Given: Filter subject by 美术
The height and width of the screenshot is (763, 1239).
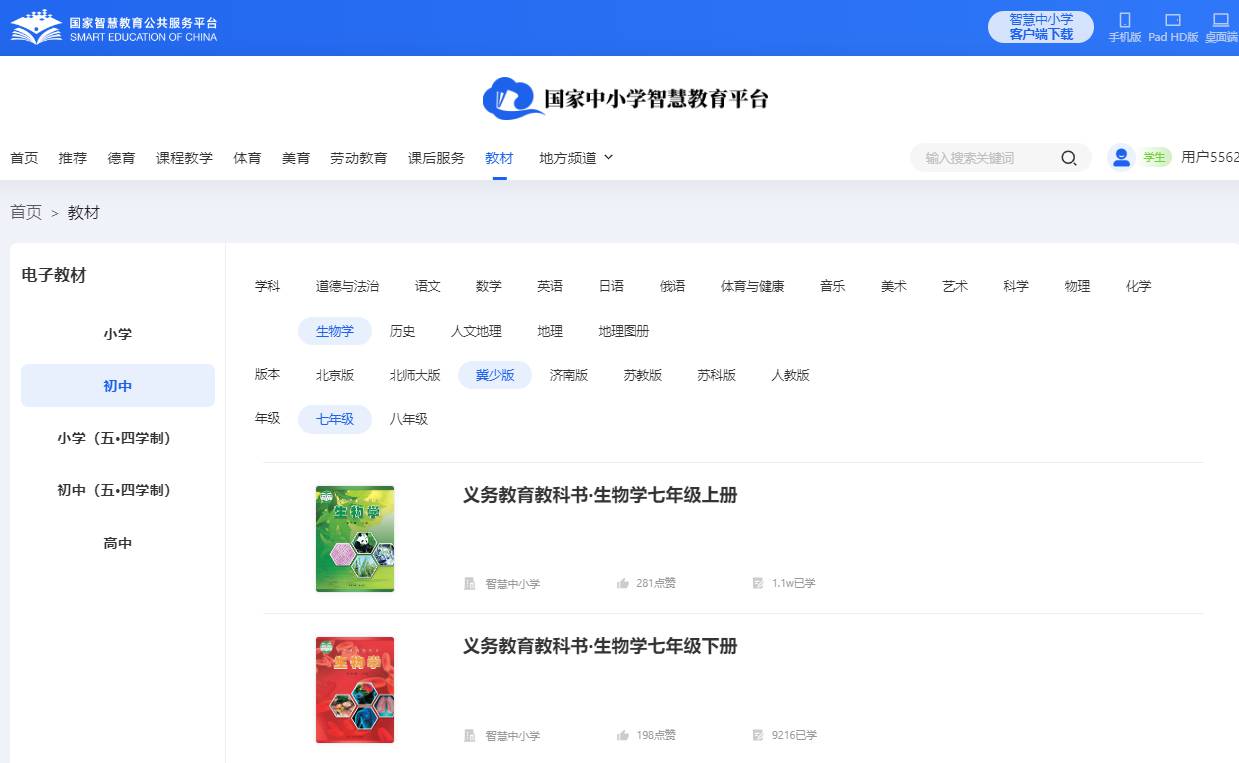Looking at the screenshot, I should click(x=894, y=286).
